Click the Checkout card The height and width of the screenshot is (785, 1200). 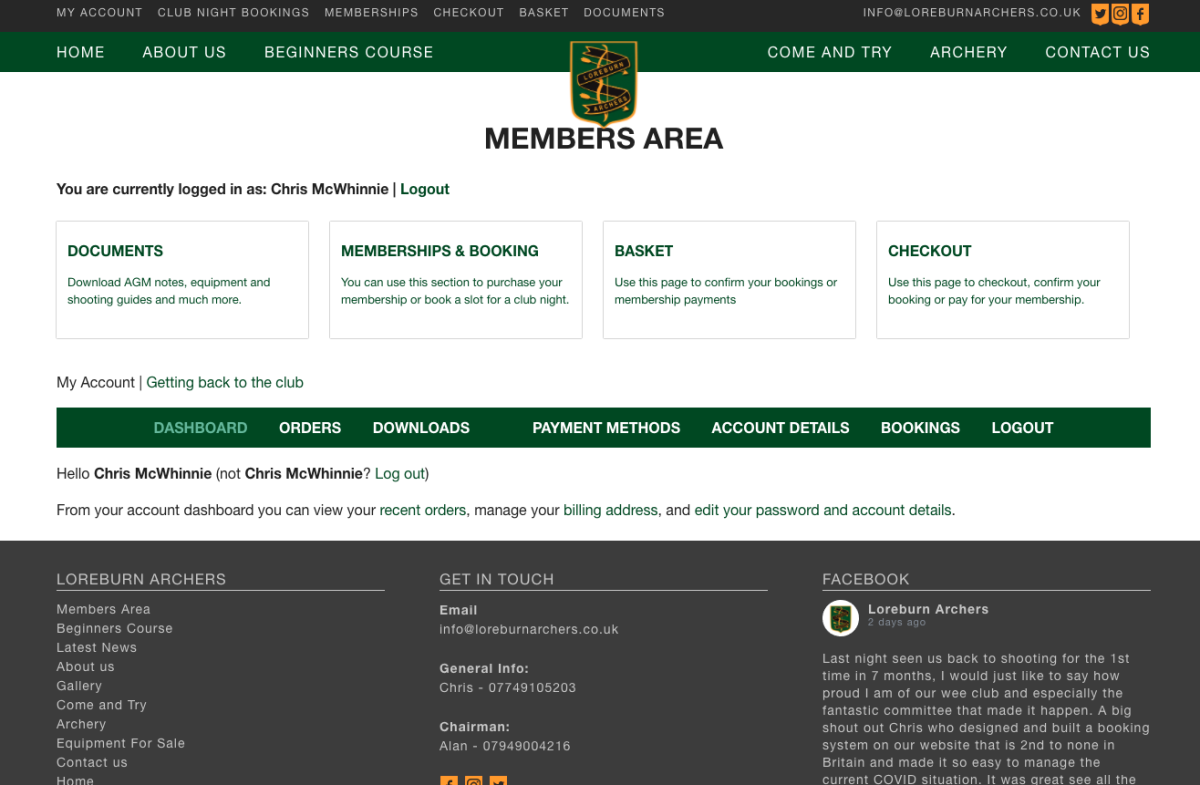(x=1002, y=279)
